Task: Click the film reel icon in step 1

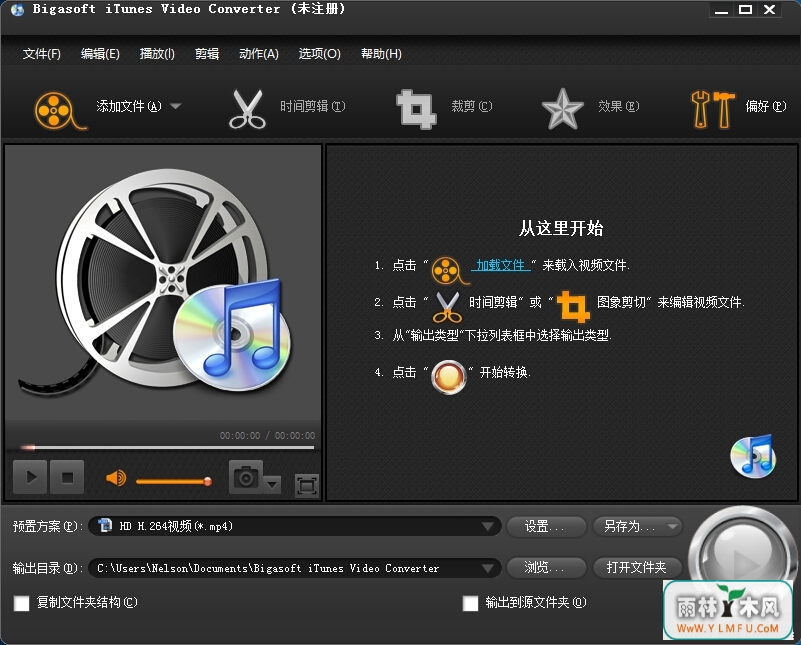Action: (450, 271)
